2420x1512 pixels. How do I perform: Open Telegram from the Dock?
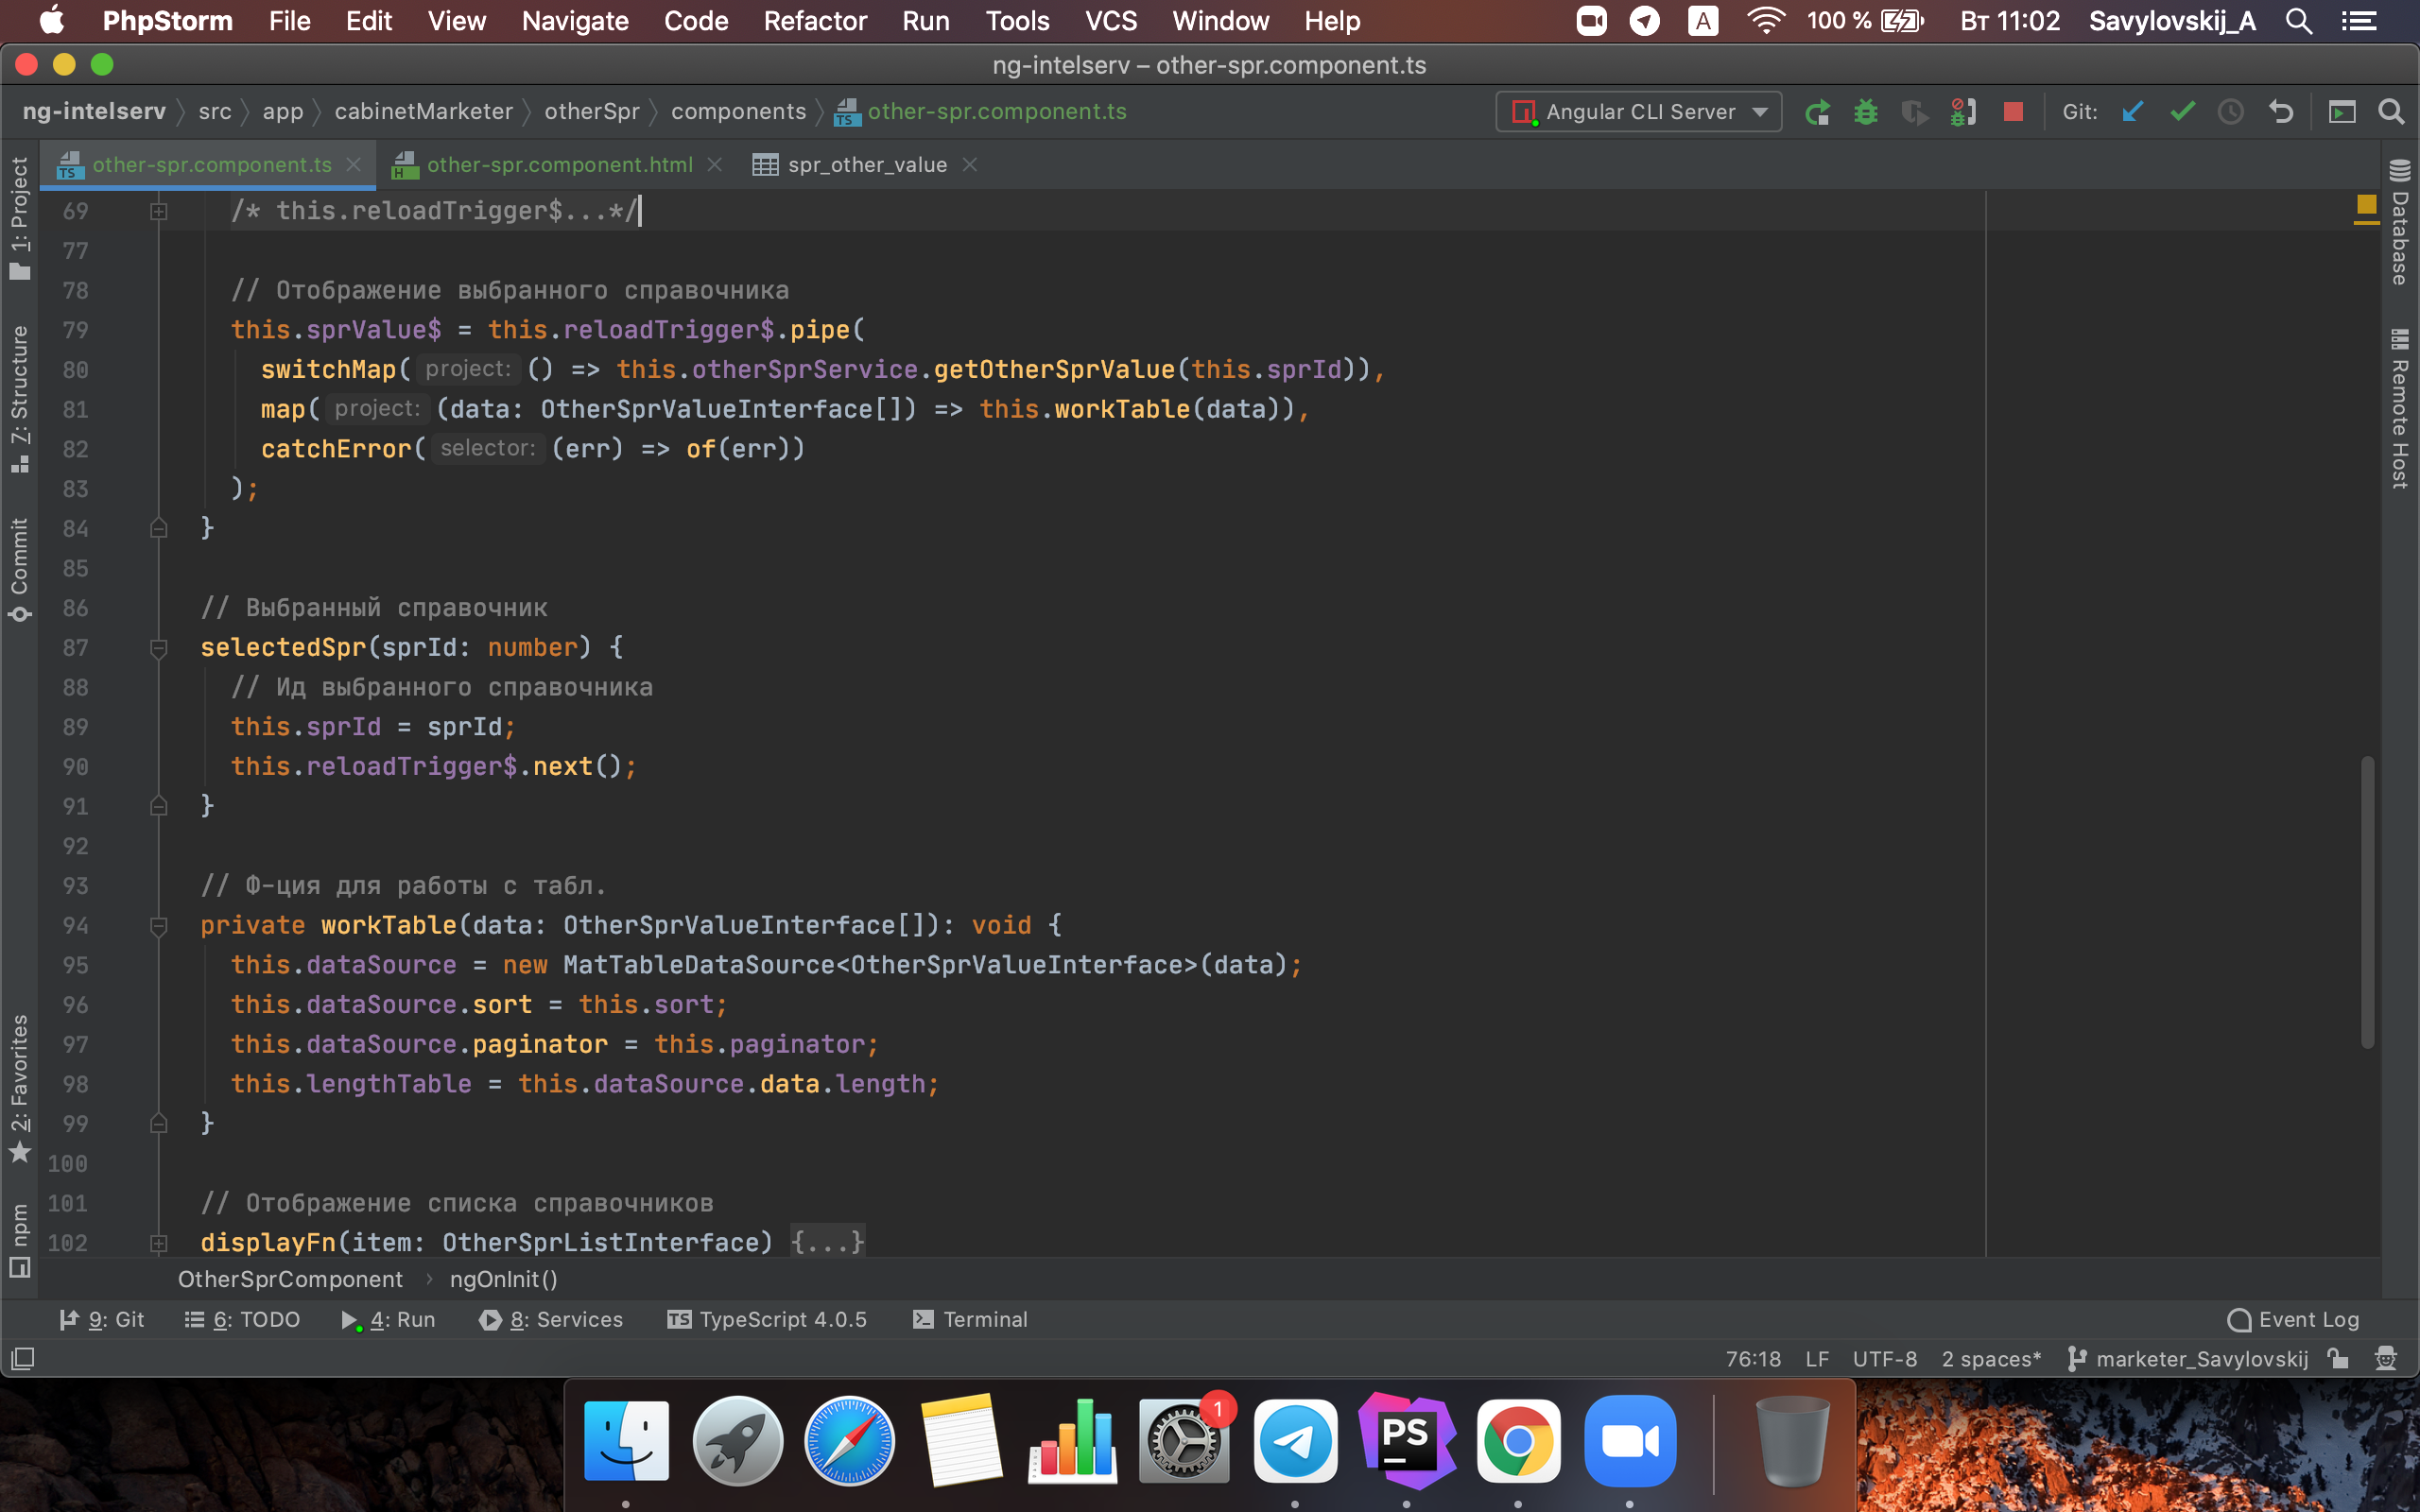[x=1295, y=1441]
